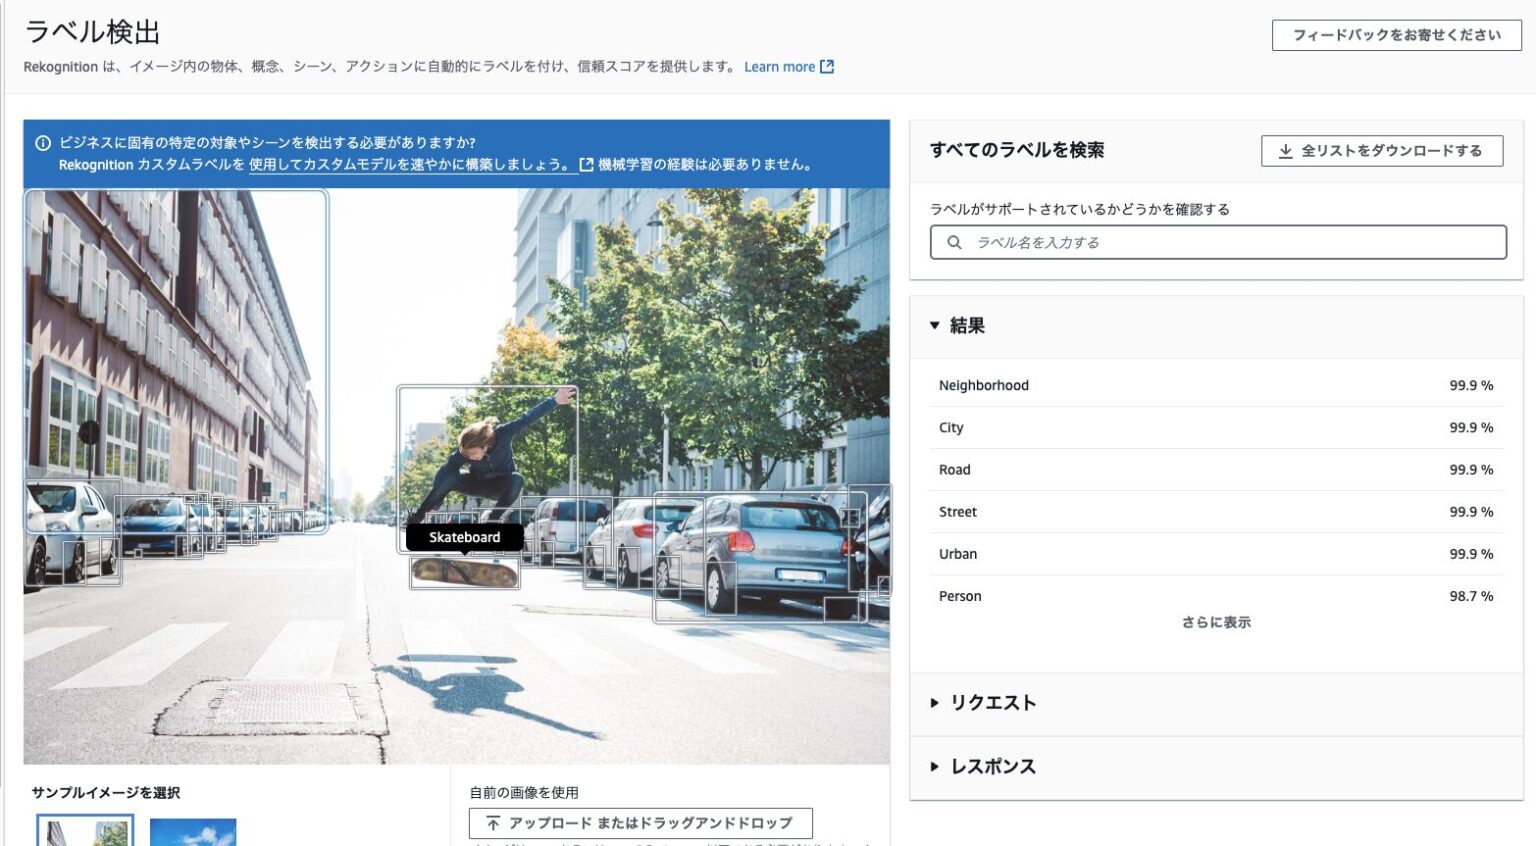Click the download icon on 全リストをダウンロードする button

tap(1285, 152)
